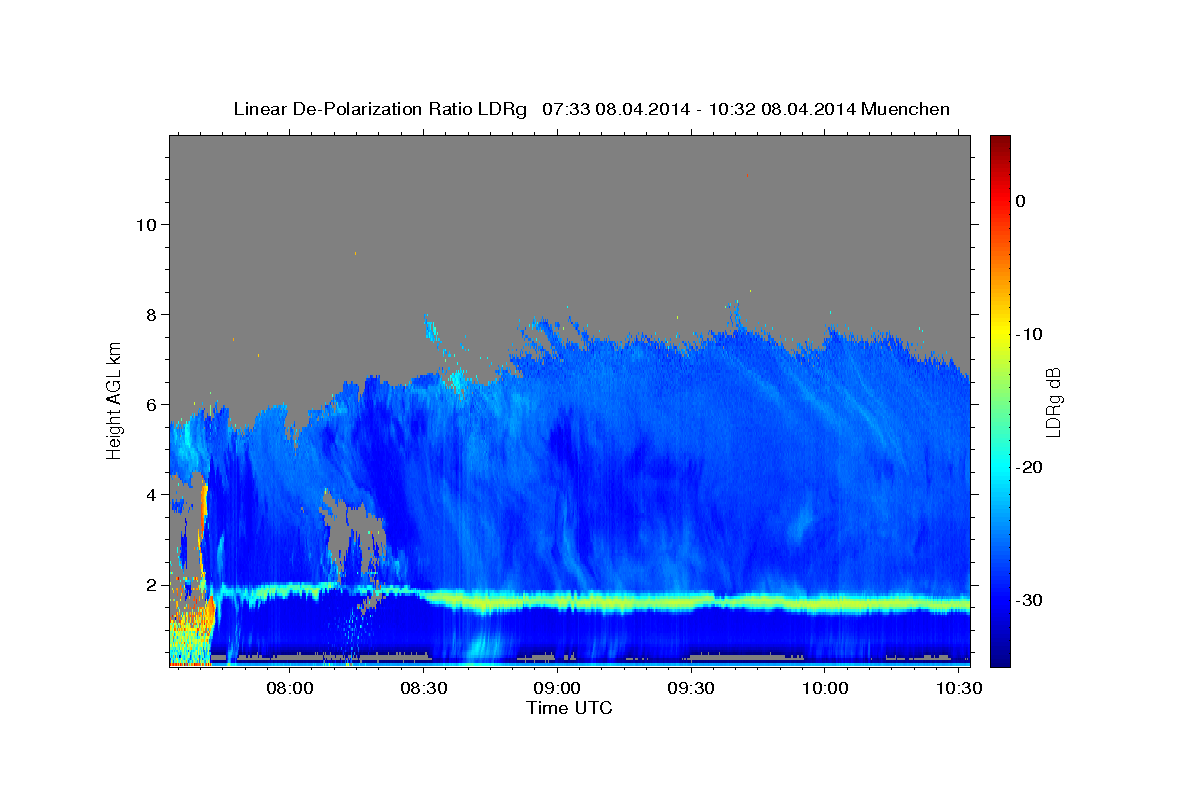1200x800 pixels.
Task: Click the colorbar value -20
Action: [1028, 467]
